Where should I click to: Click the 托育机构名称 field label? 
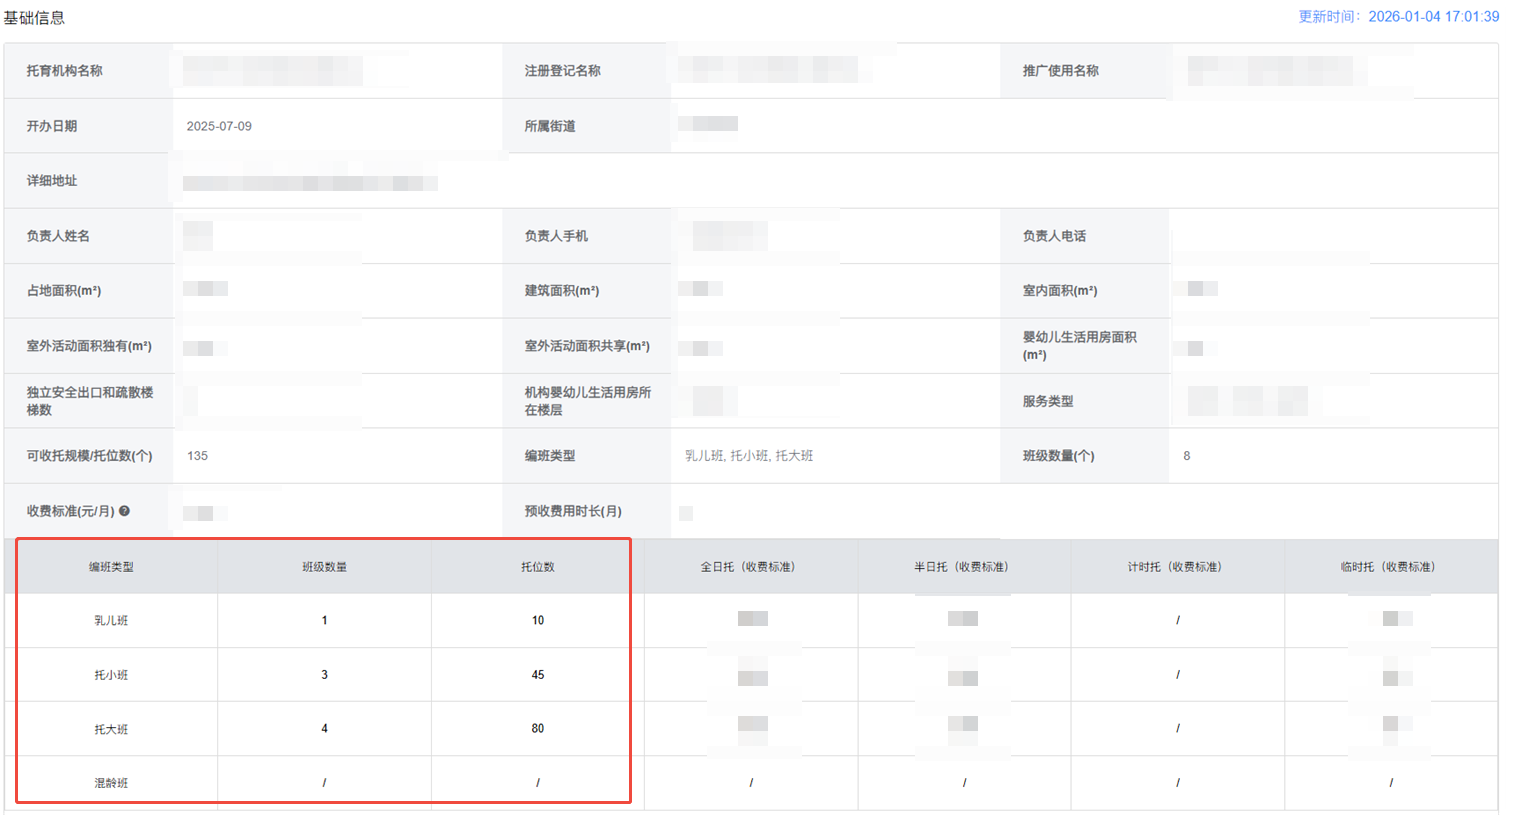(64, 71)
